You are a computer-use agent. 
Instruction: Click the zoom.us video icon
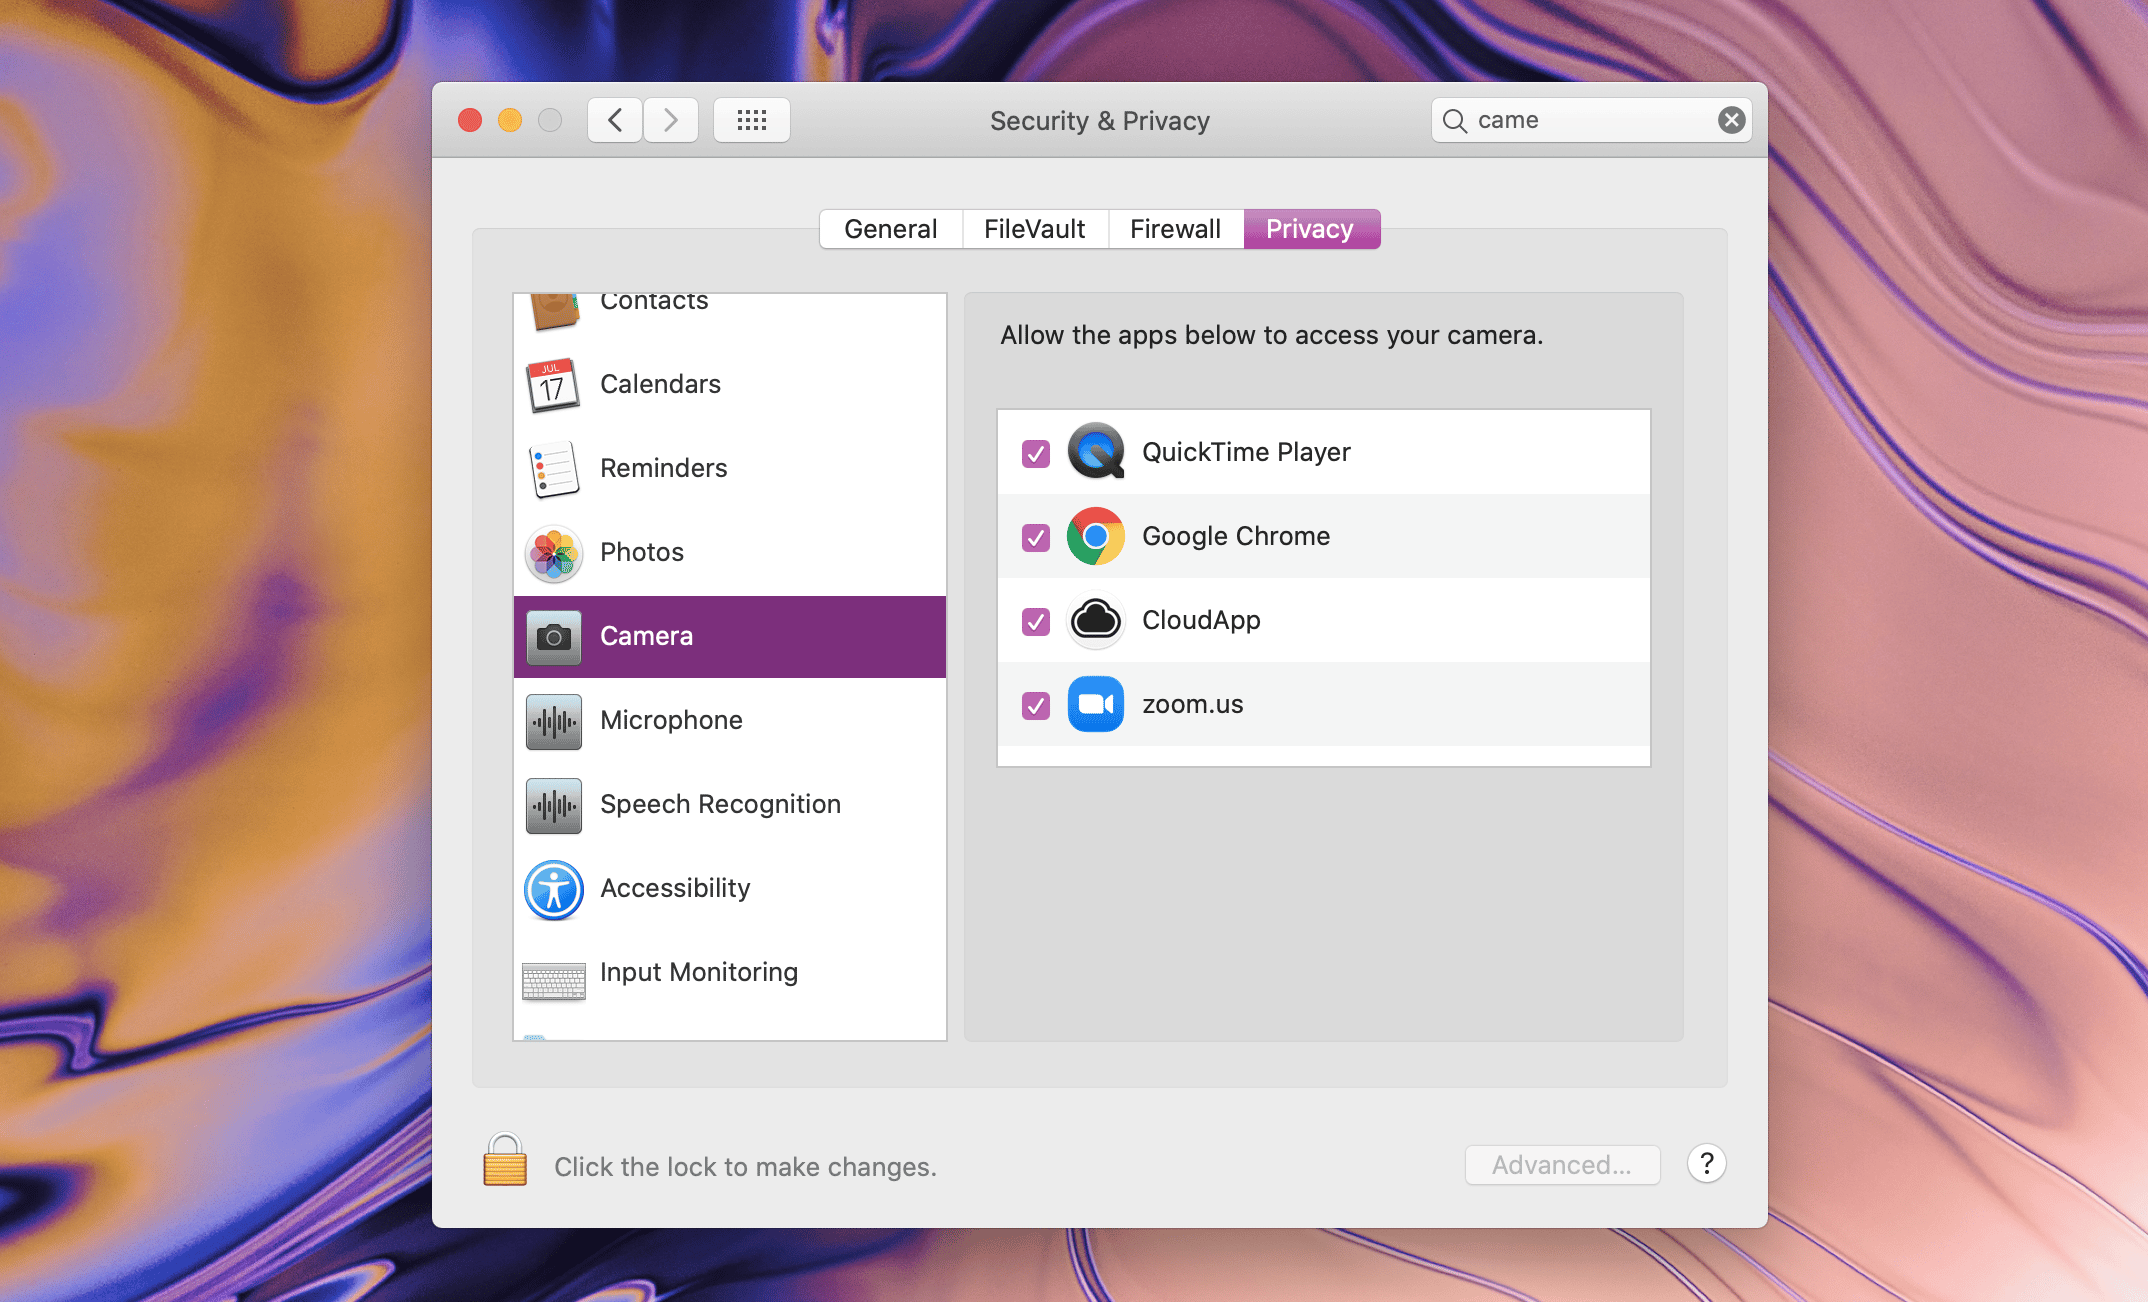1096,704
